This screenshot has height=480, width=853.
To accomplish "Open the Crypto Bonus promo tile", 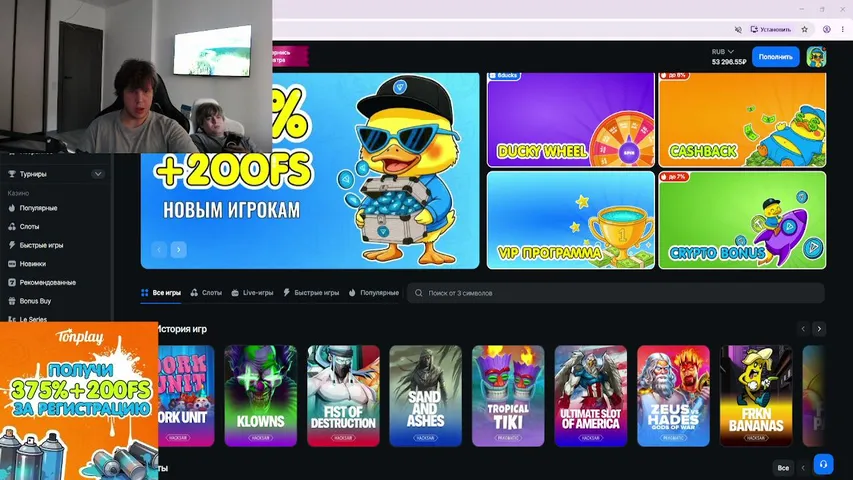I will (743, 220).
